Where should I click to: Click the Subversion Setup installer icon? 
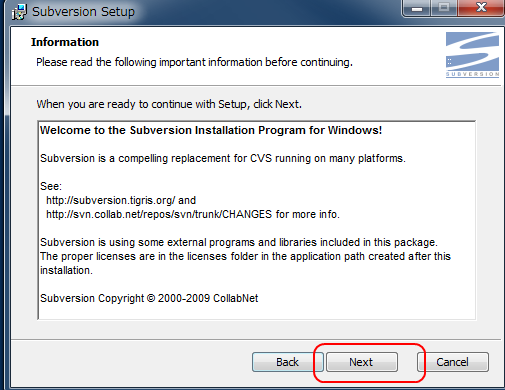pyautogui.click(x=18, y=12)
